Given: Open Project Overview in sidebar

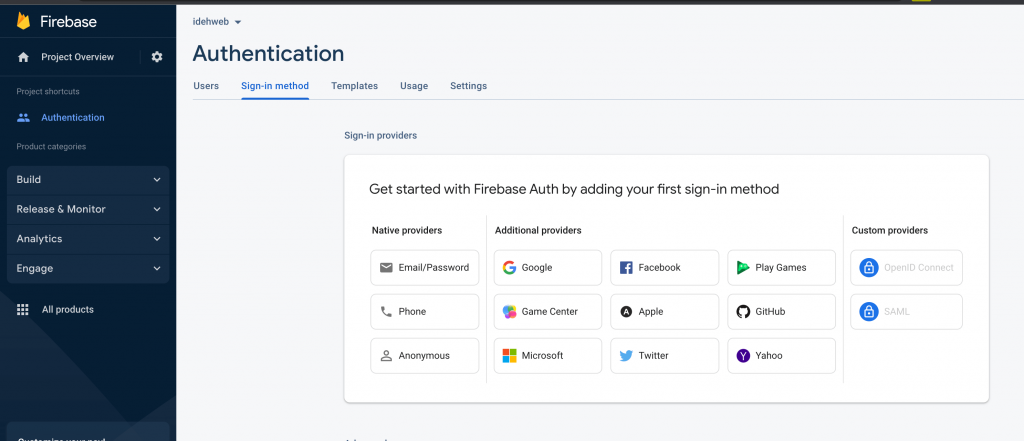Looking at the screenshot, I should pyautogui.click(x=77, y=57).
